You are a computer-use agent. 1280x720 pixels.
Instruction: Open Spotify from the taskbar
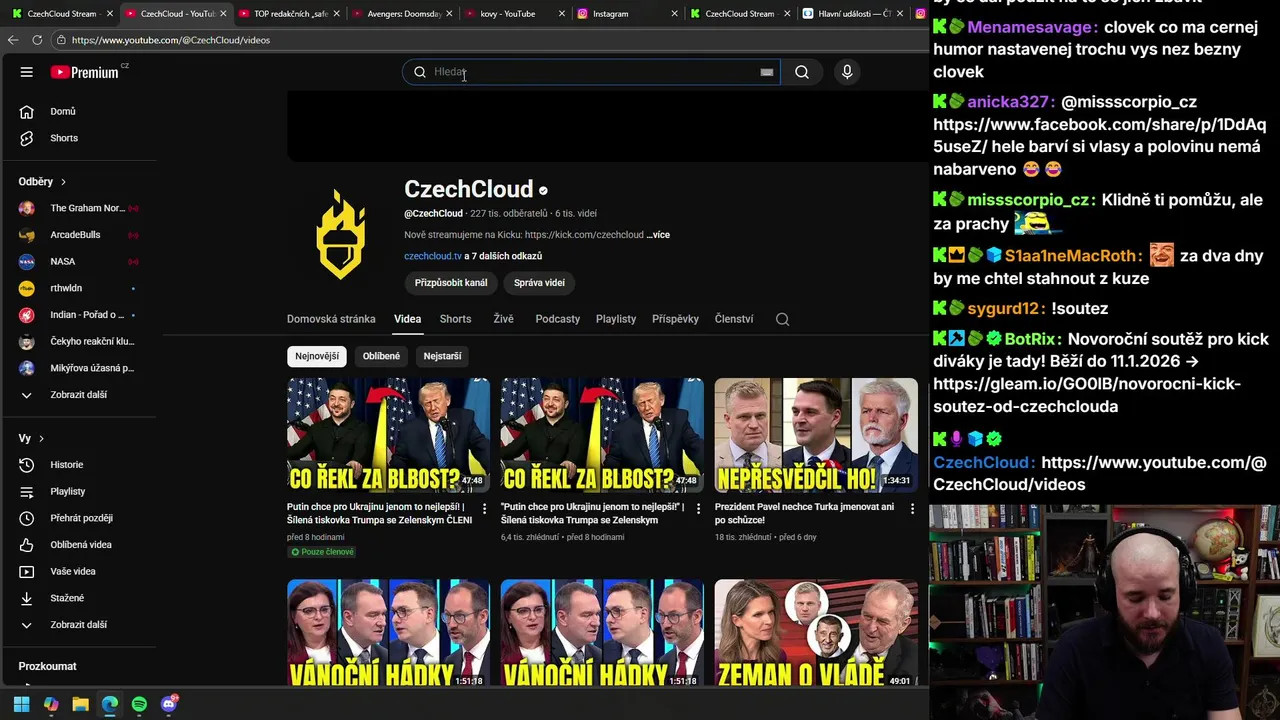[x=139, y=704]
